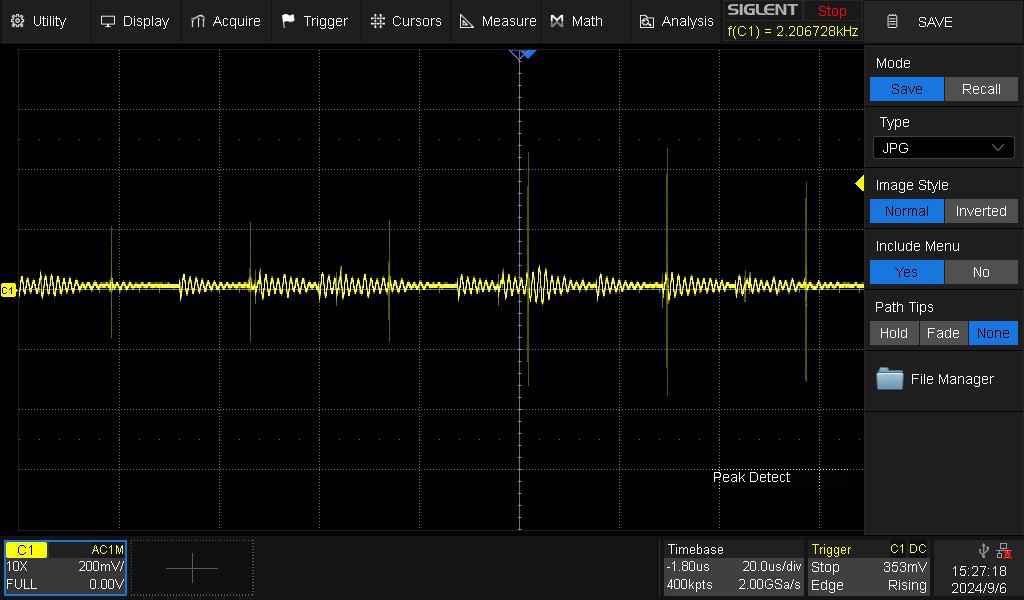1024x600 pixels.
Task: Click the Trigger flag icon
Action: pyautogui.click(x=288, y=21)
